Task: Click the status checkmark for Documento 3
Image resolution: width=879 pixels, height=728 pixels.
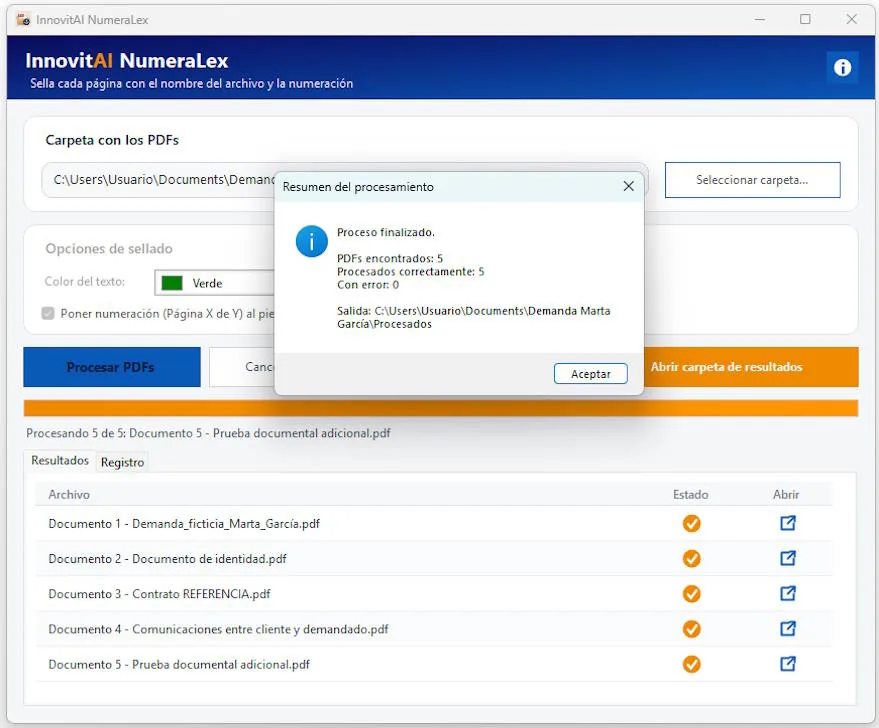Action: tap(691, 593)
